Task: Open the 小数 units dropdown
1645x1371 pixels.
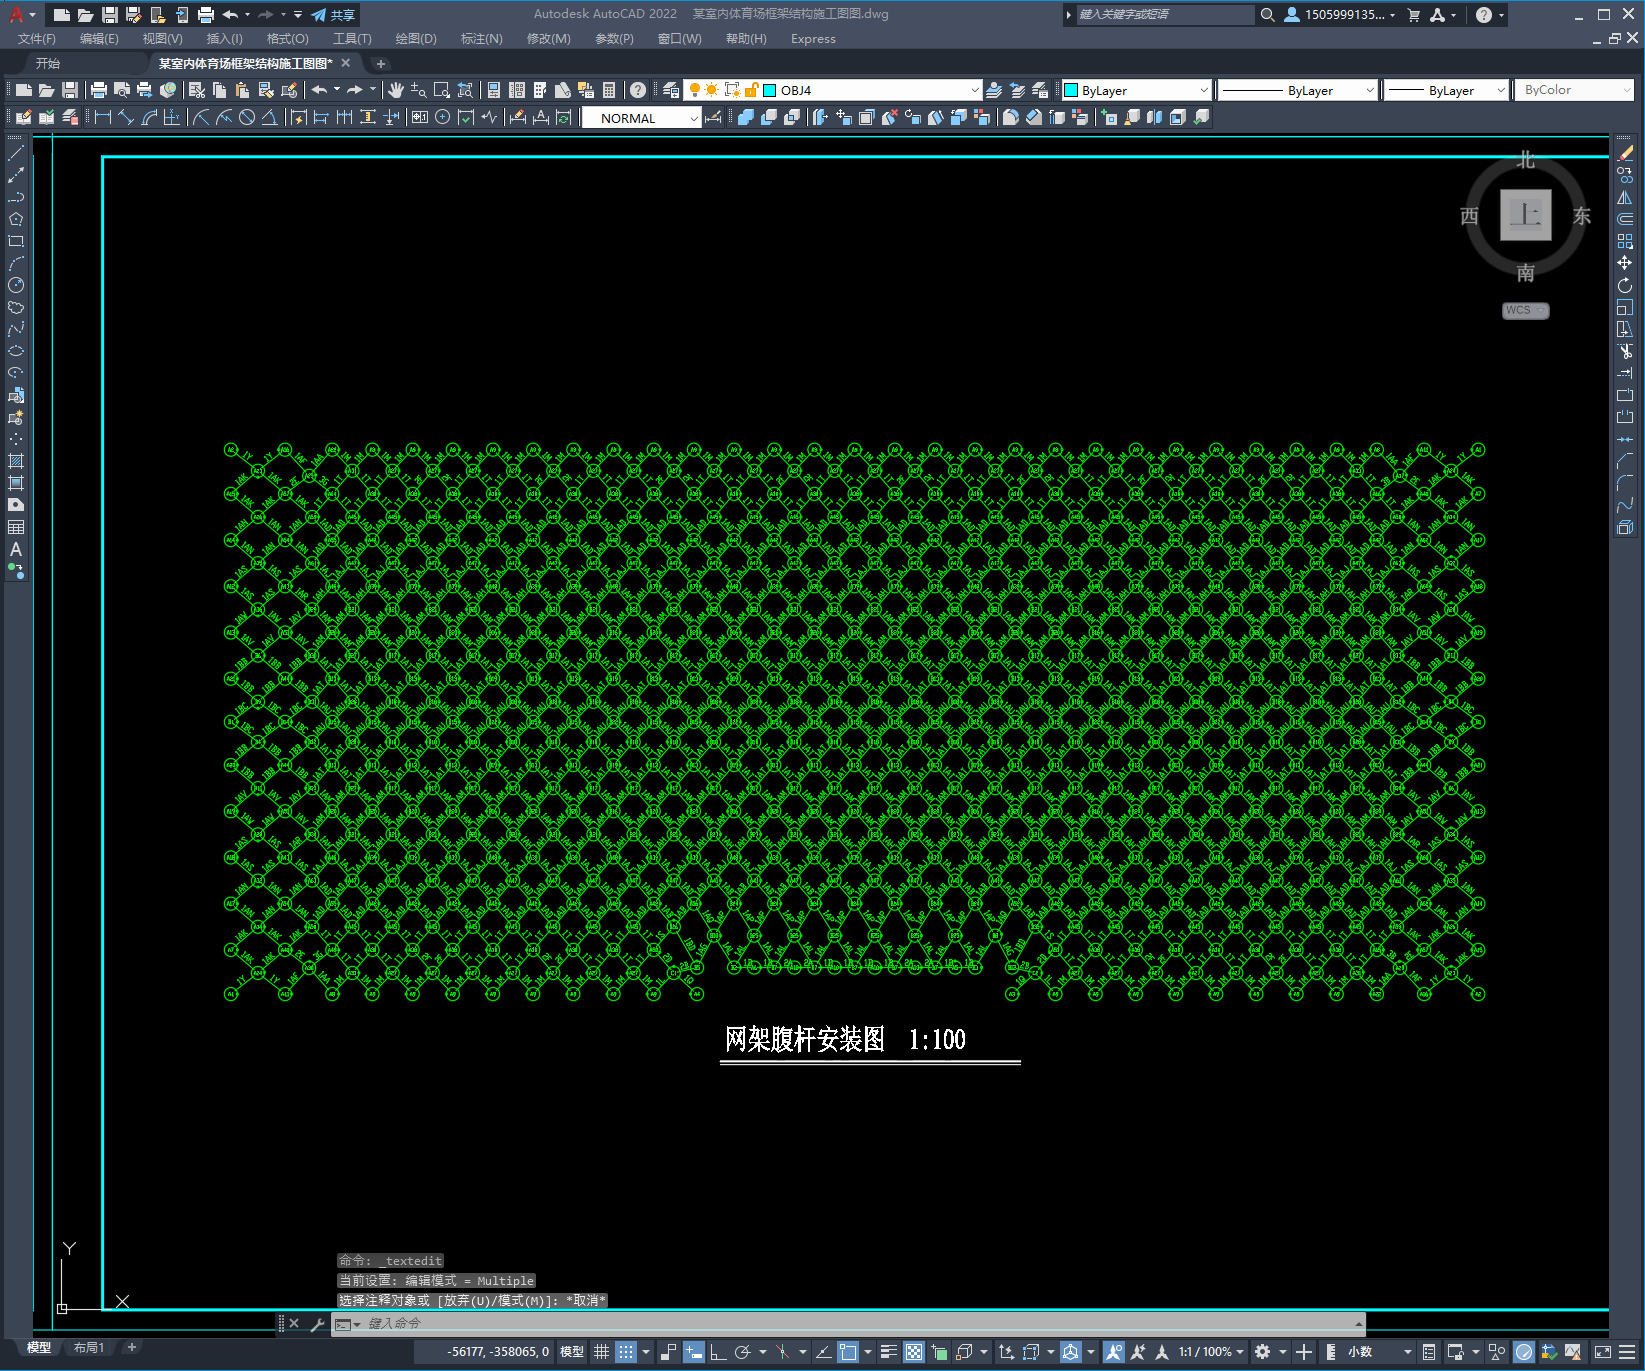Action: click(x=1379, y=1352)
